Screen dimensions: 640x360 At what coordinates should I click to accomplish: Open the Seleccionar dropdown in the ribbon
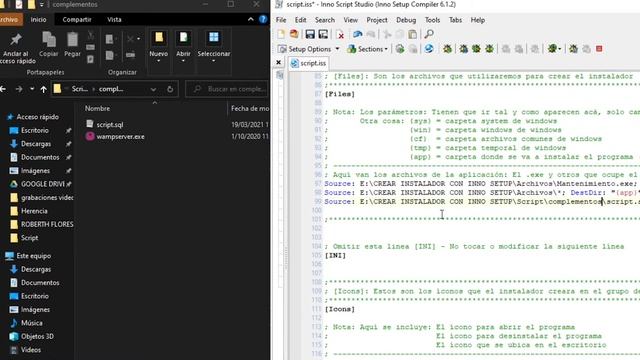pyautogui.click(x=213, y=47)
